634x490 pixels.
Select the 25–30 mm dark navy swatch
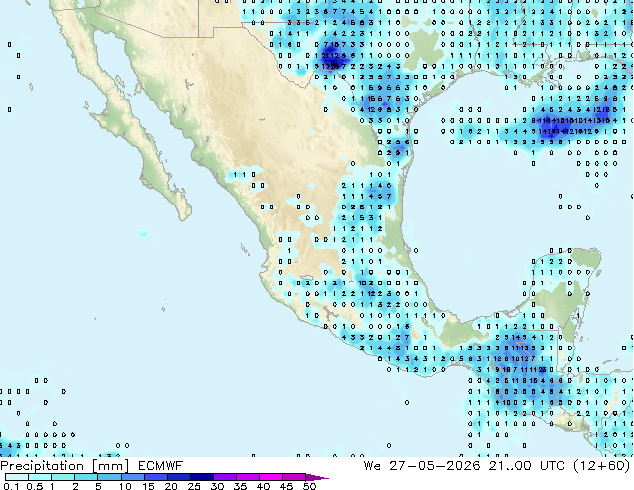tap(202, 477)
